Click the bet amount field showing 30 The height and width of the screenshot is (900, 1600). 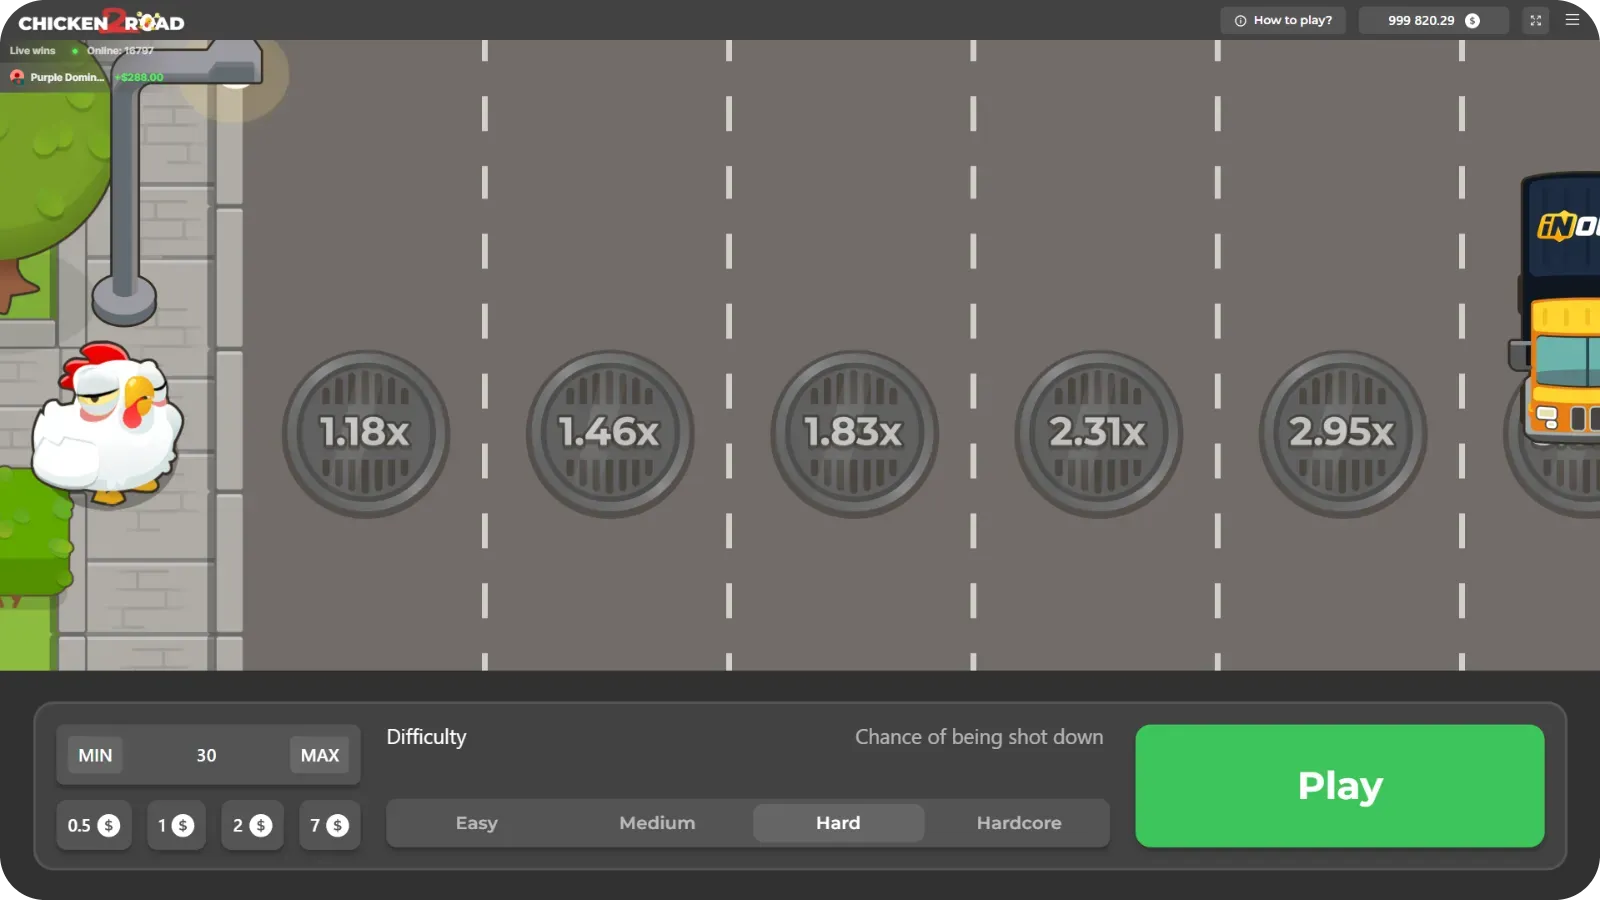coord(206,755)
